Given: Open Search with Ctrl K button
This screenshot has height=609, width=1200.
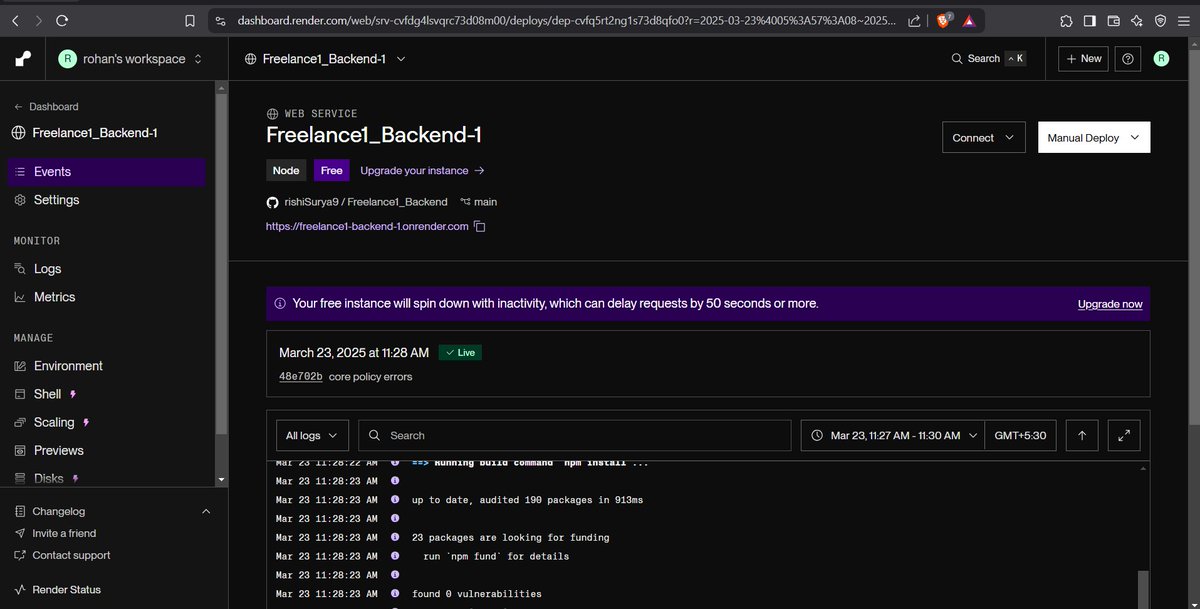Looking at the screenshot, I should 988,59.
